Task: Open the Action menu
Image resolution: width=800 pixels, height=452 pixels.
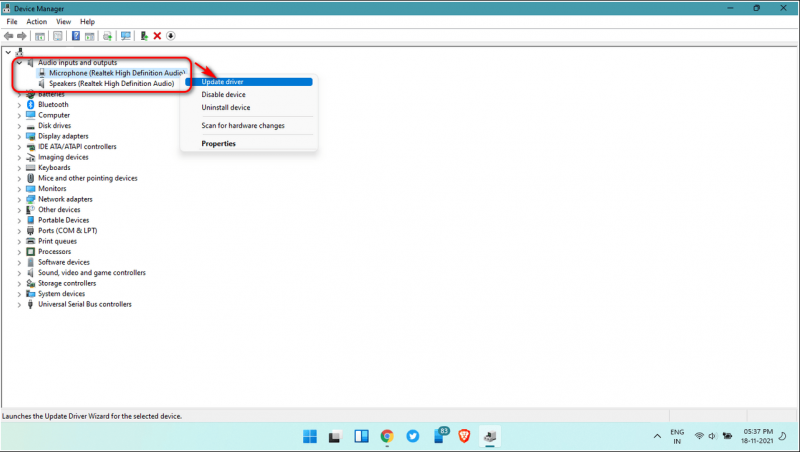Action: pos(37,21)
